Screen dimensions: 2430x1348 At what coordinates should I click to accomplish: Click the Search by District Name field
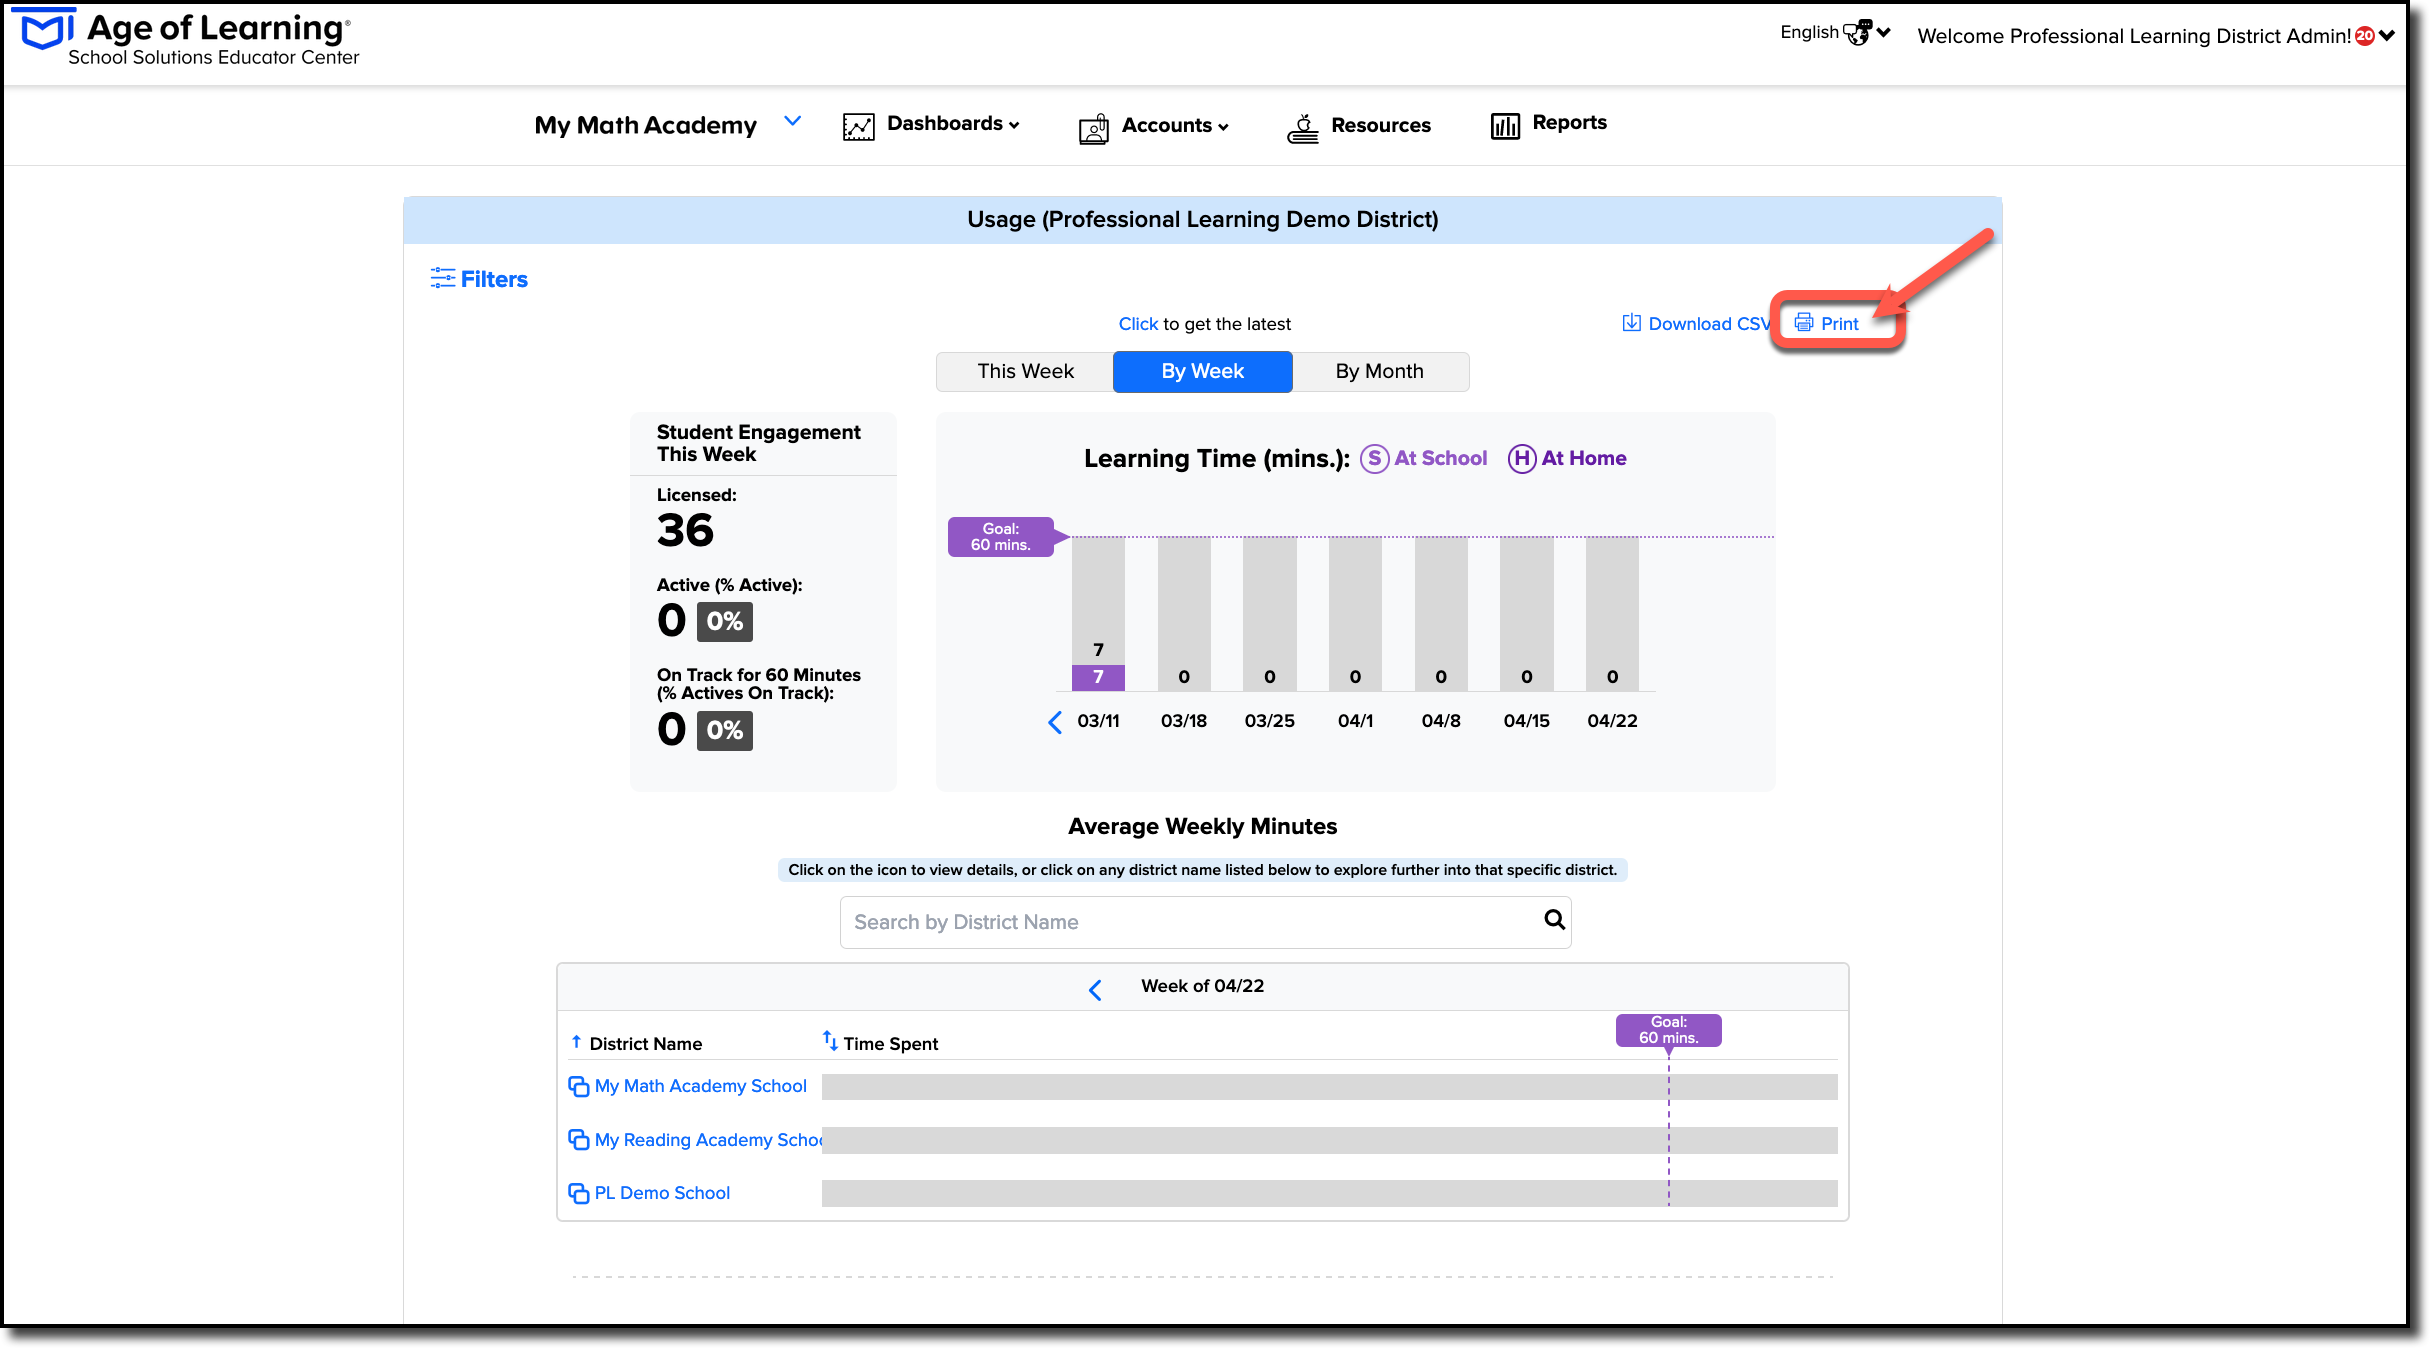point(1205,922)
